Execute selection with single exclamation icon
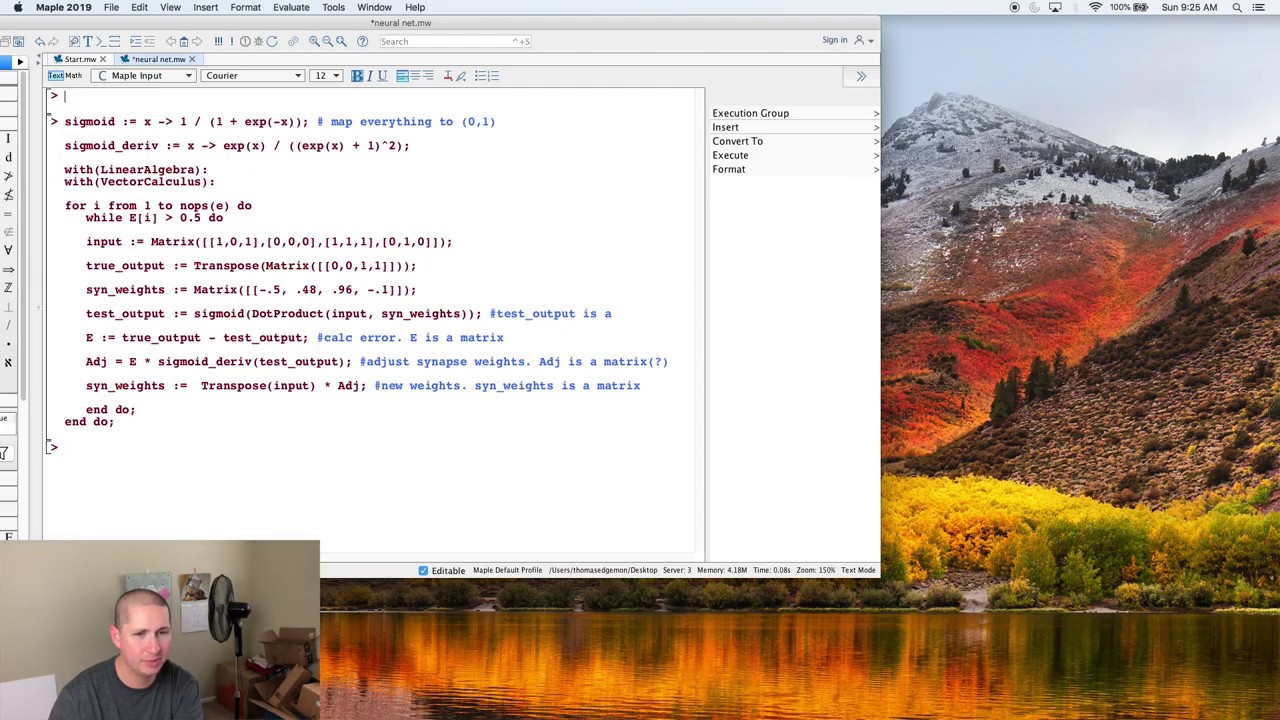The width and height of the screenshot is (1280, 720). pyautogui.click(x=231, y=41)
